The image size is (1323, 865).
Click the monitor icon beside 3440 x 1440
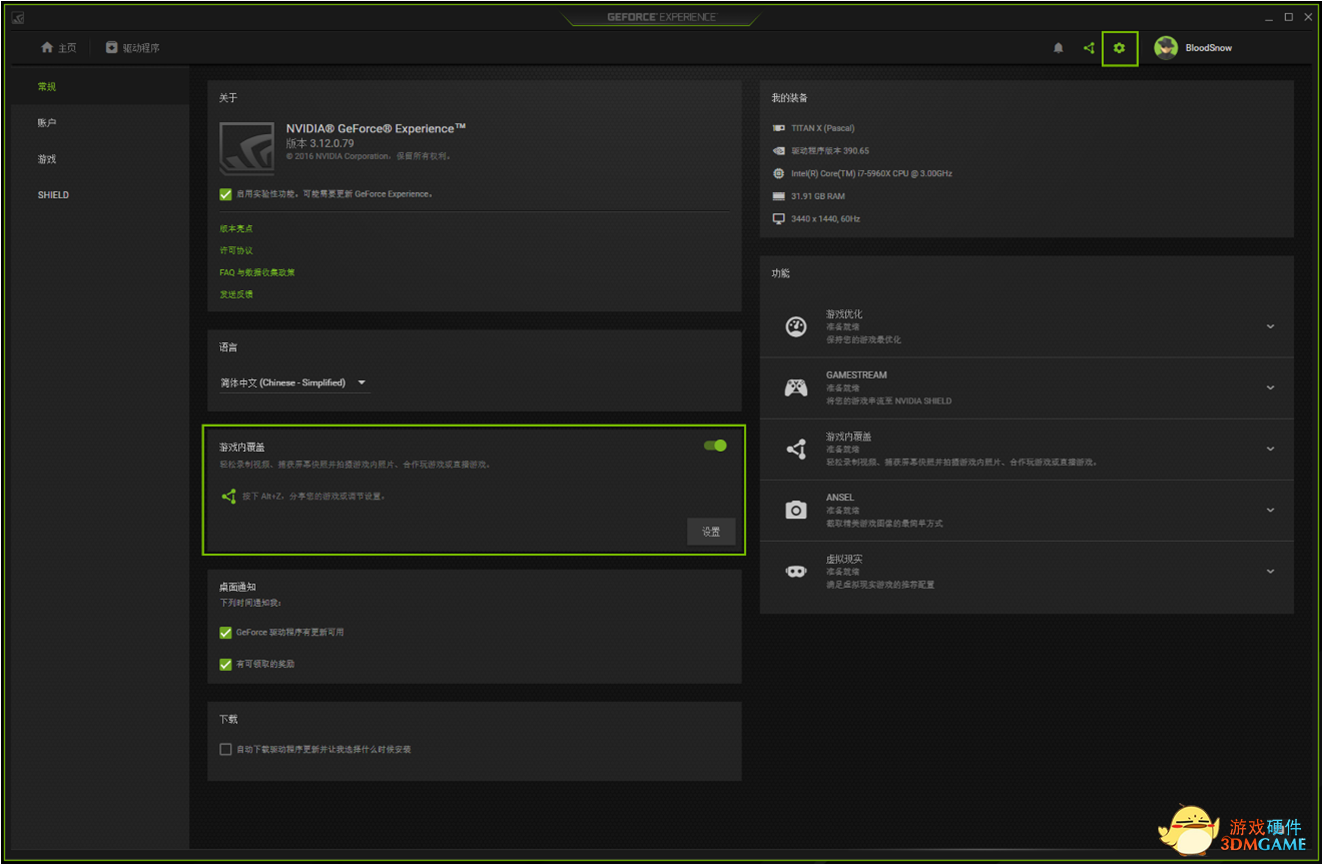[x=779, y=219]
